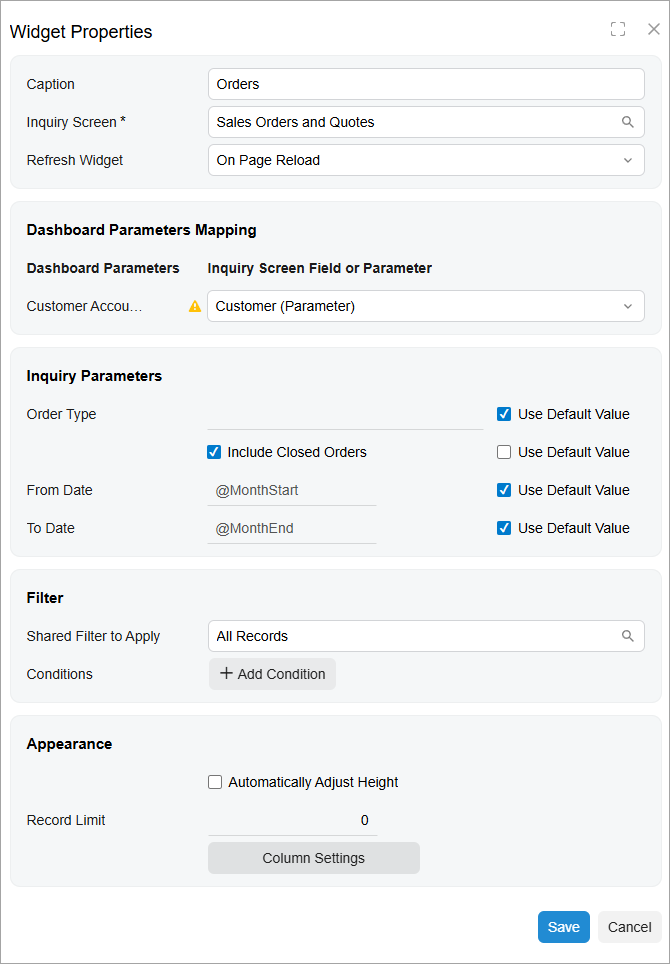Click the Save button

click(563, 927)
